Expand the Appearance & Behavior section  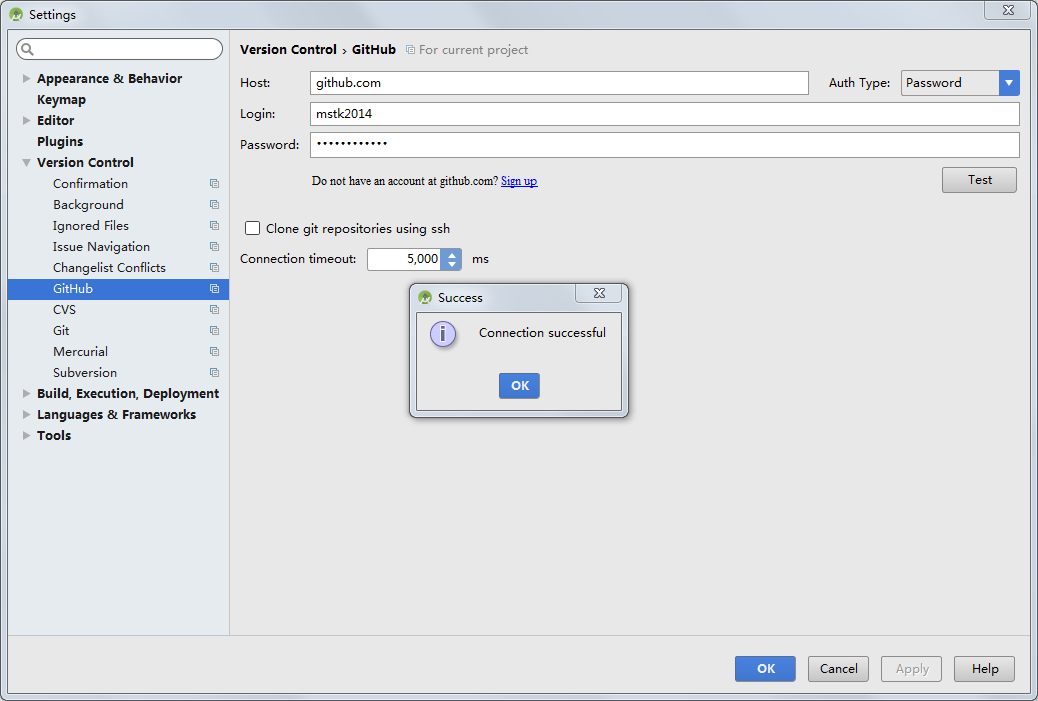tap(27, 79)
